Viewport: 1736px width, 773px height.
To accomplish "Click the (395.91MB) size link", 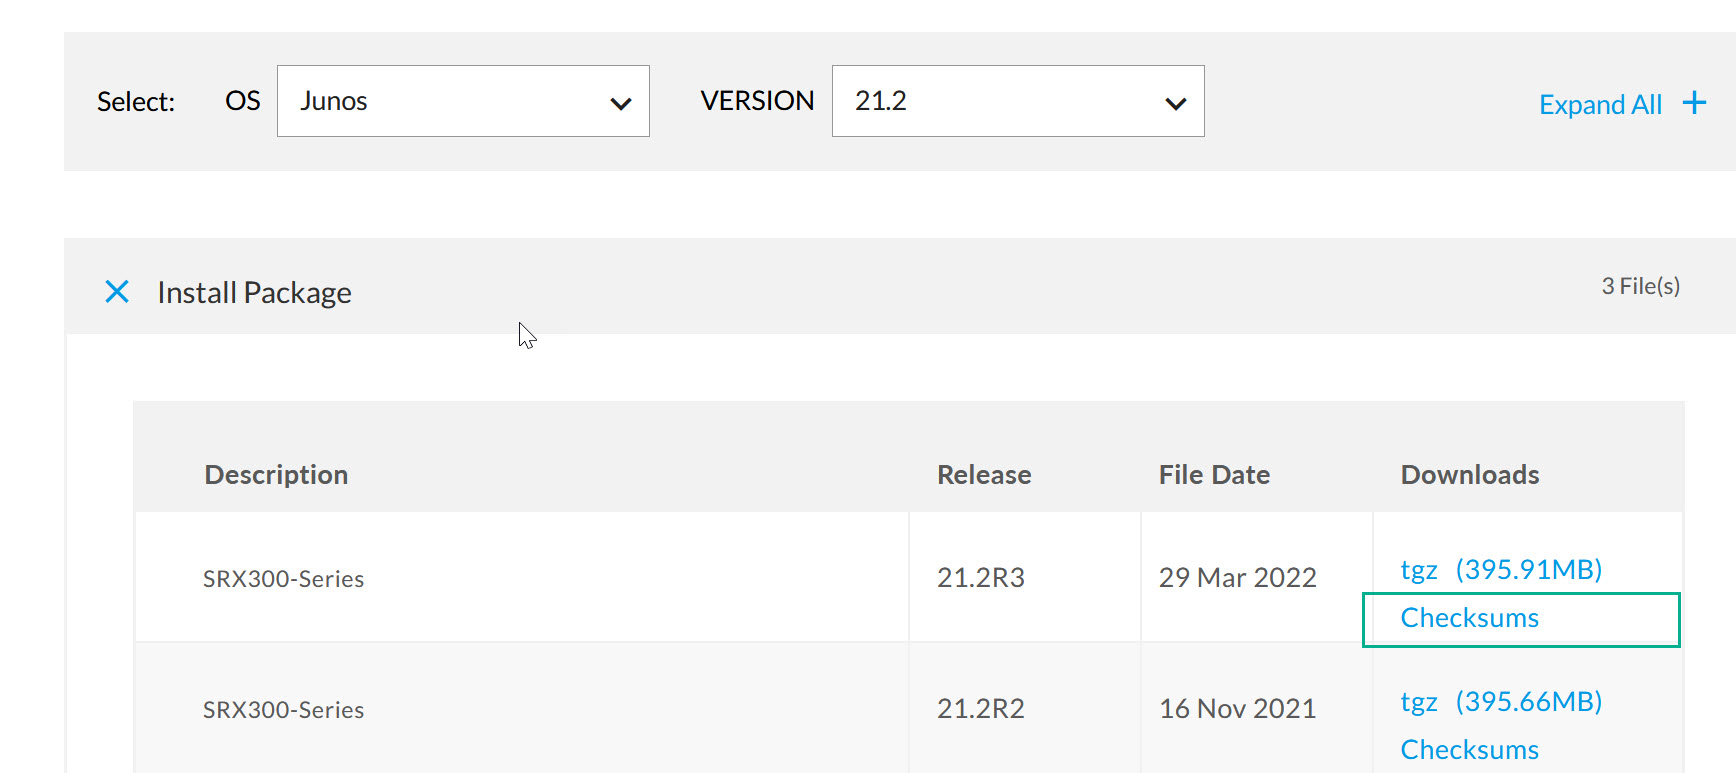I will pos(1528,569).
